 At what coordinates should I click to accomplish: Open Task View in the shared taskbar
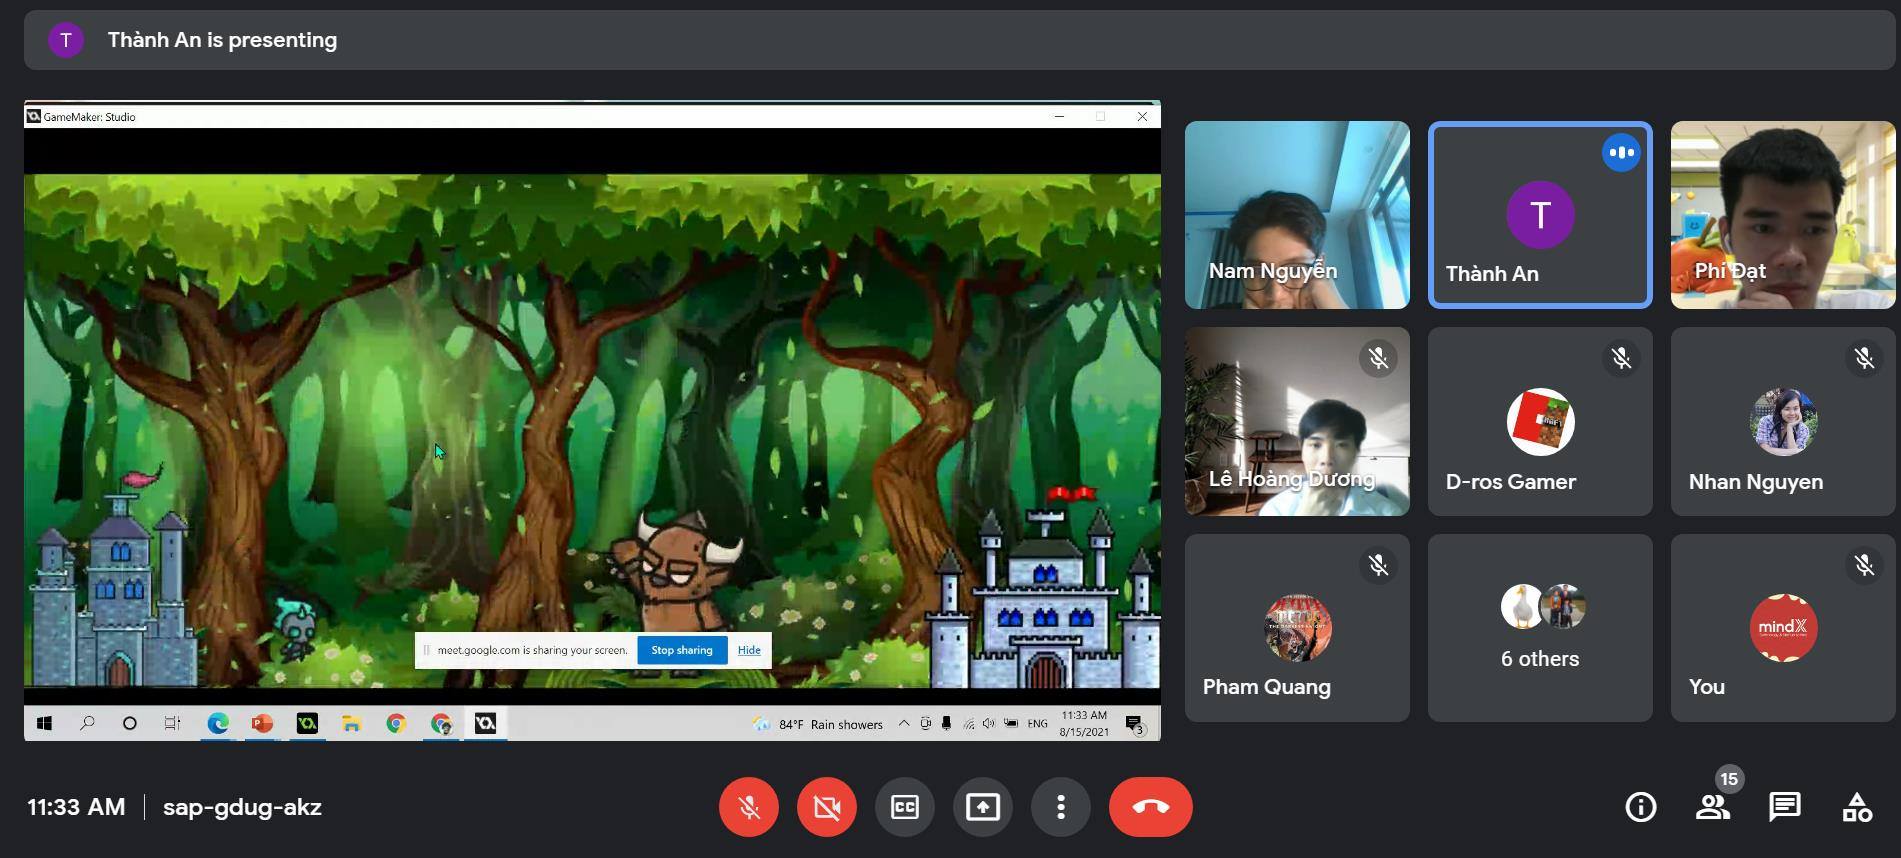click(x=172, y=723)
